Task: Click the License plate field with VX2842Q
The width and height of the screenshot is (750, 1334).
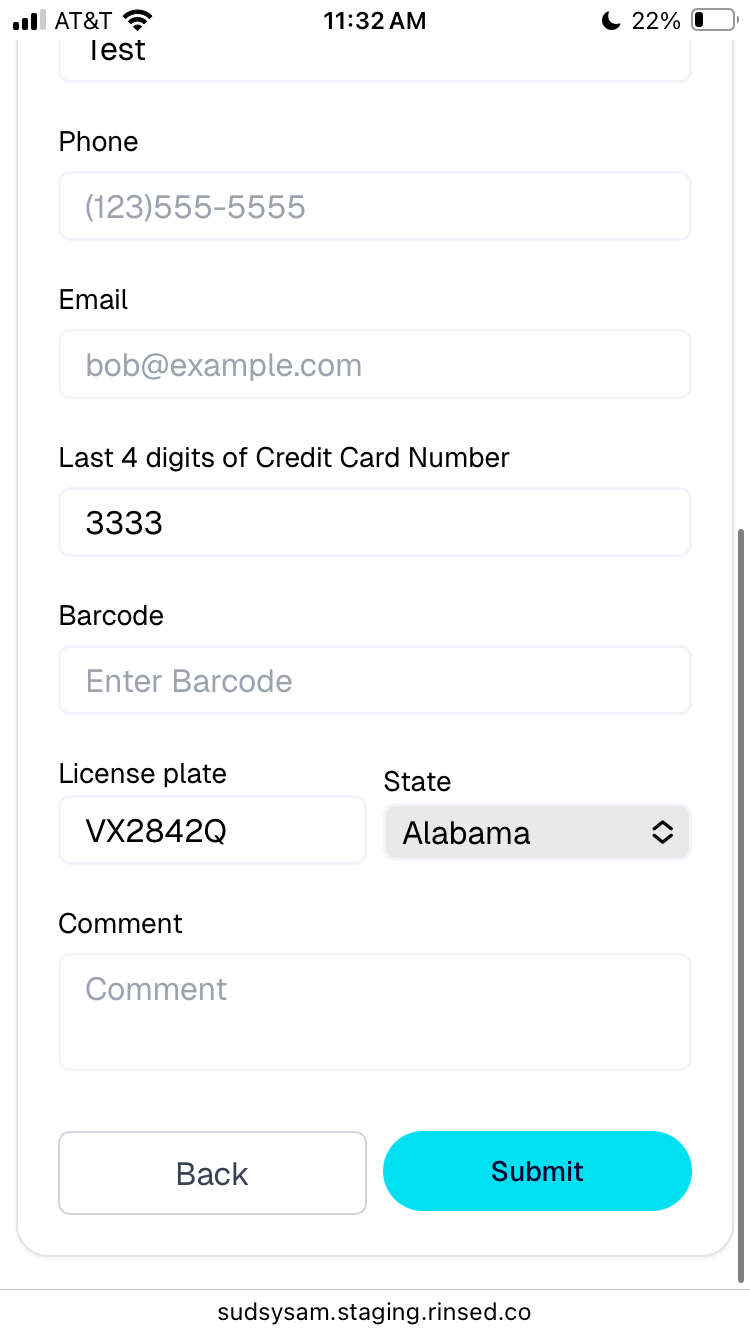Action: click(212, 830)
